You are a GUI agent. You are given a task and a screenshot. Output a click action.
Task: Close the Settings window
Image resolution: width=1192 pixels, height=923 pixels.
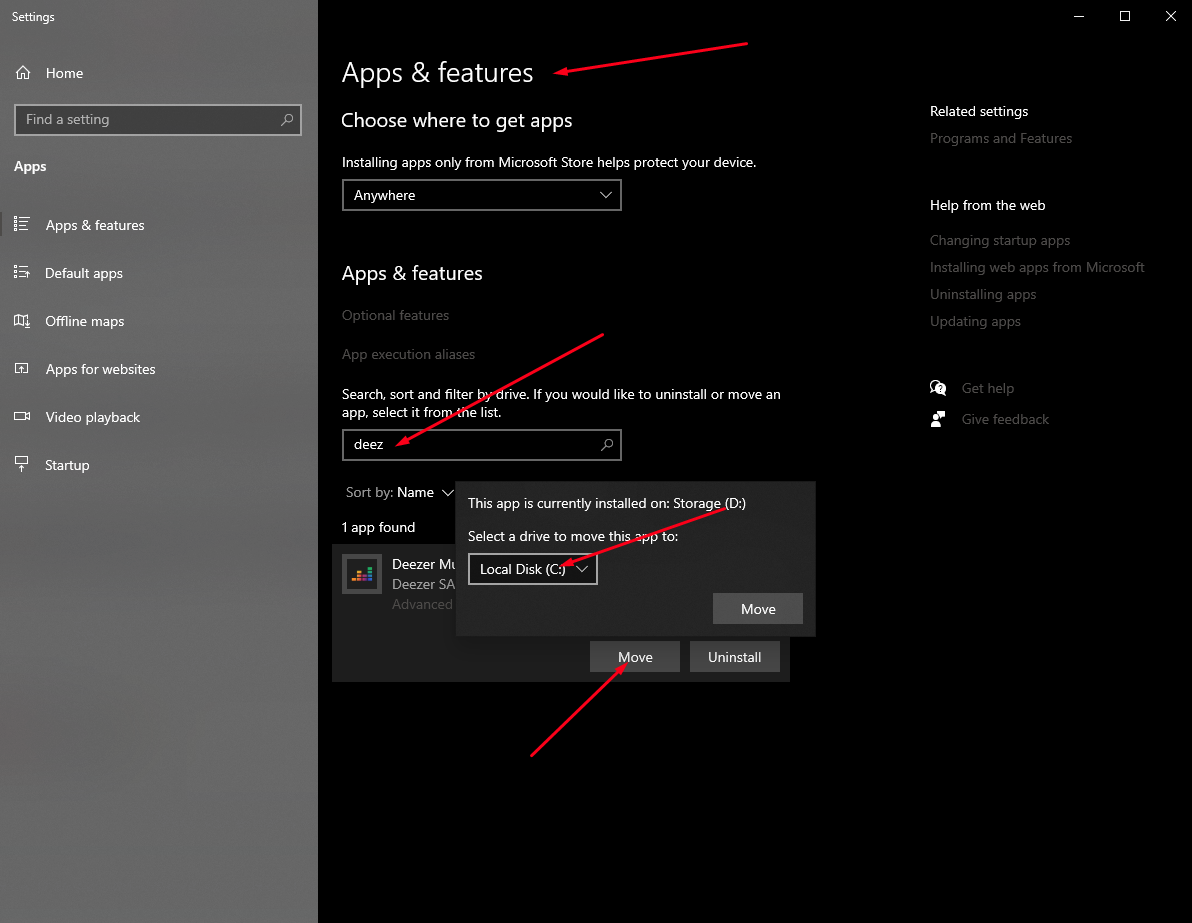click(1171, 16)
